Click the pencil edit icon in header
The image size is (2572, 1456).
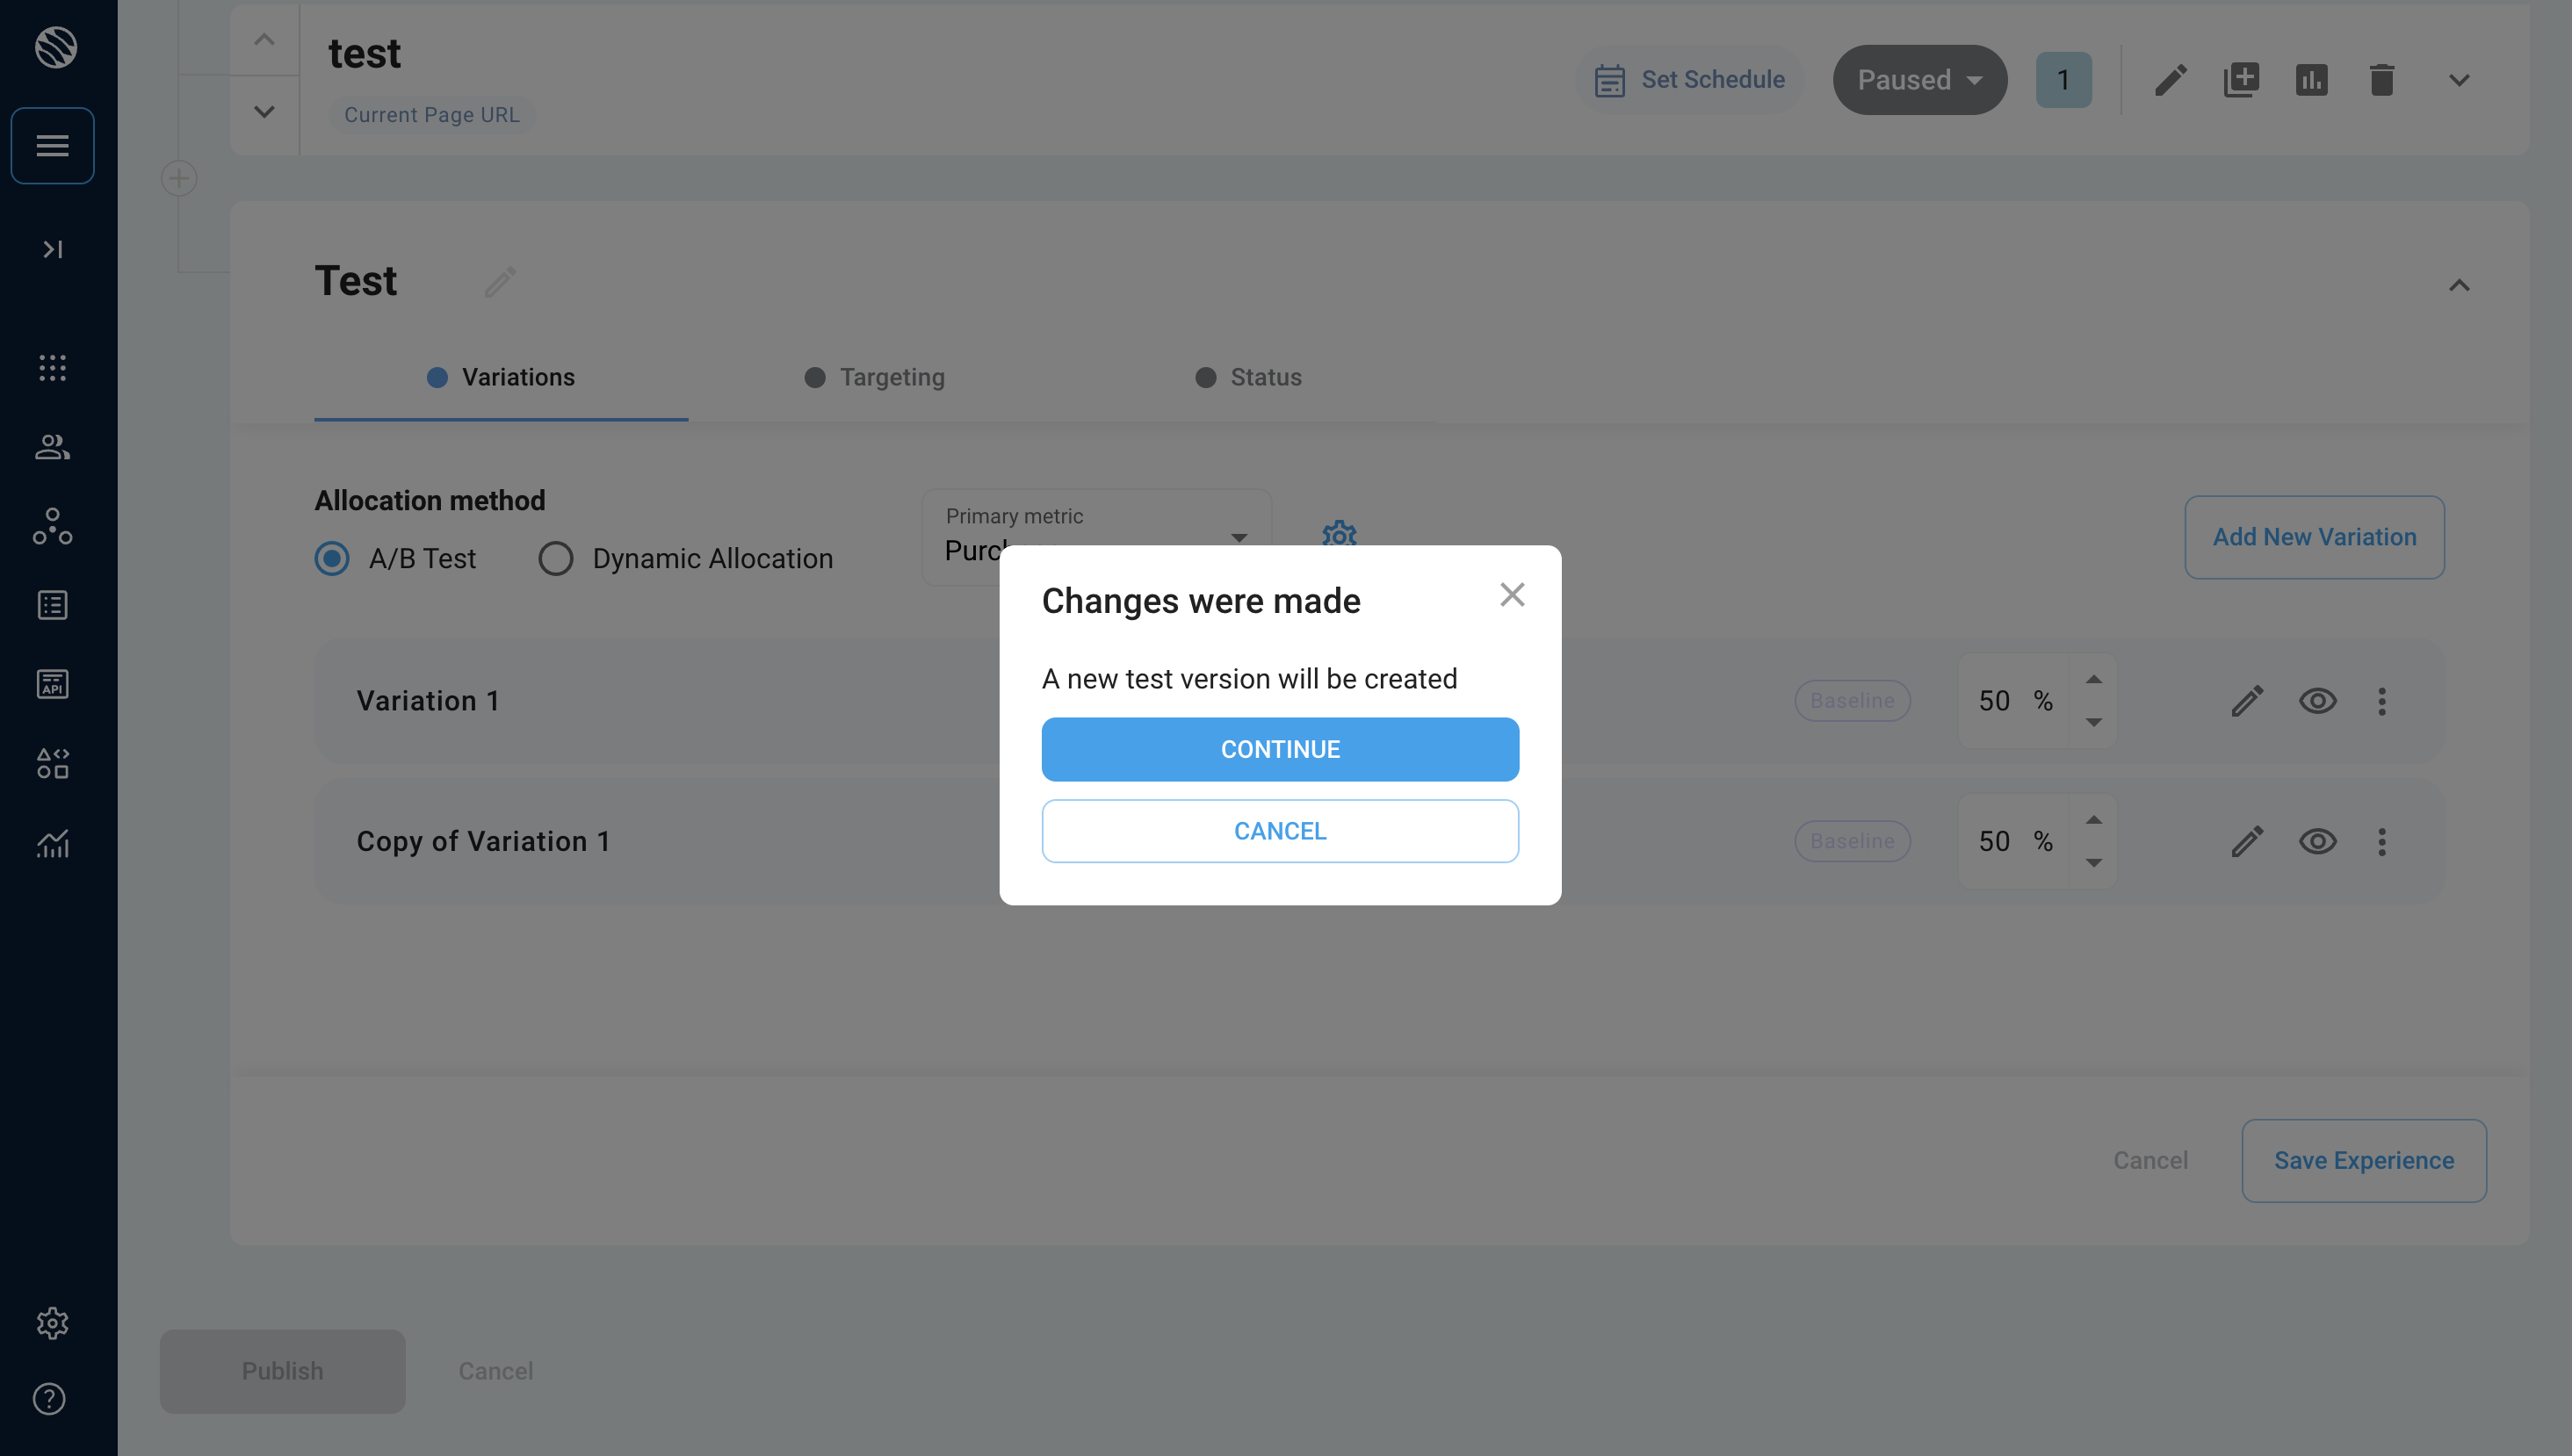(x=2170, y=79)
